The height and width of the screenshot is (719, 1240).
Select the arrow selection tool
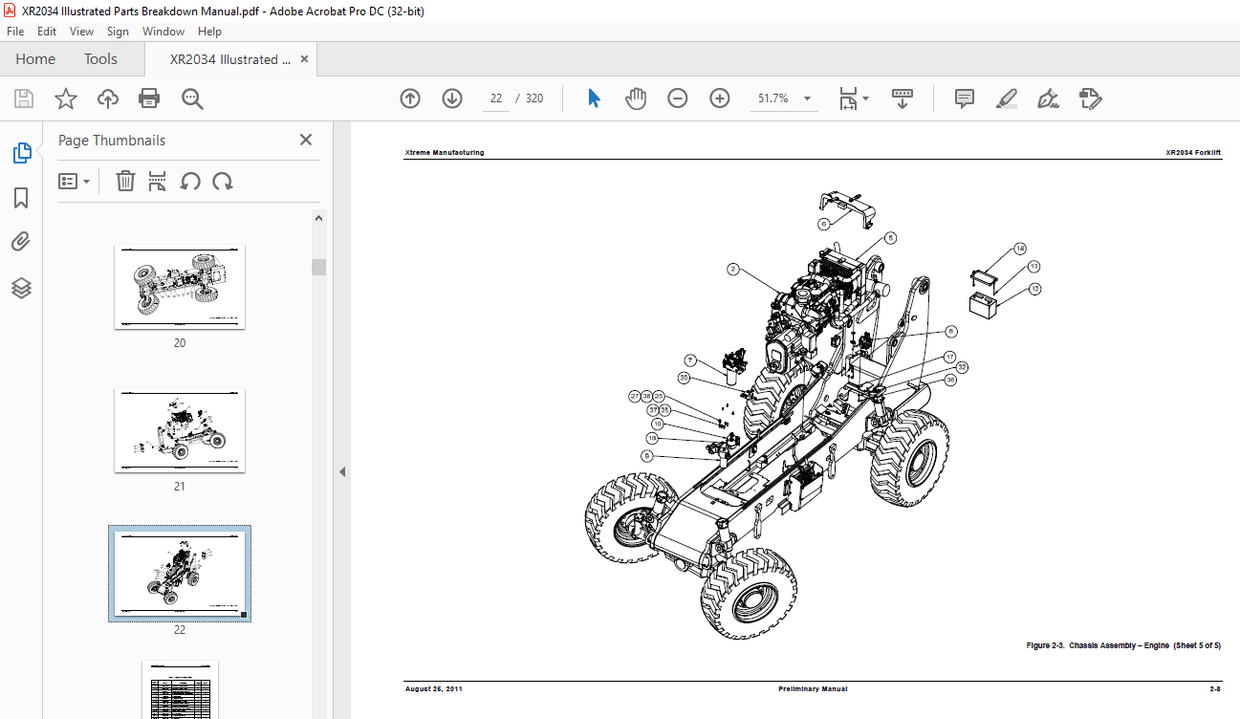tap(593, 98)
